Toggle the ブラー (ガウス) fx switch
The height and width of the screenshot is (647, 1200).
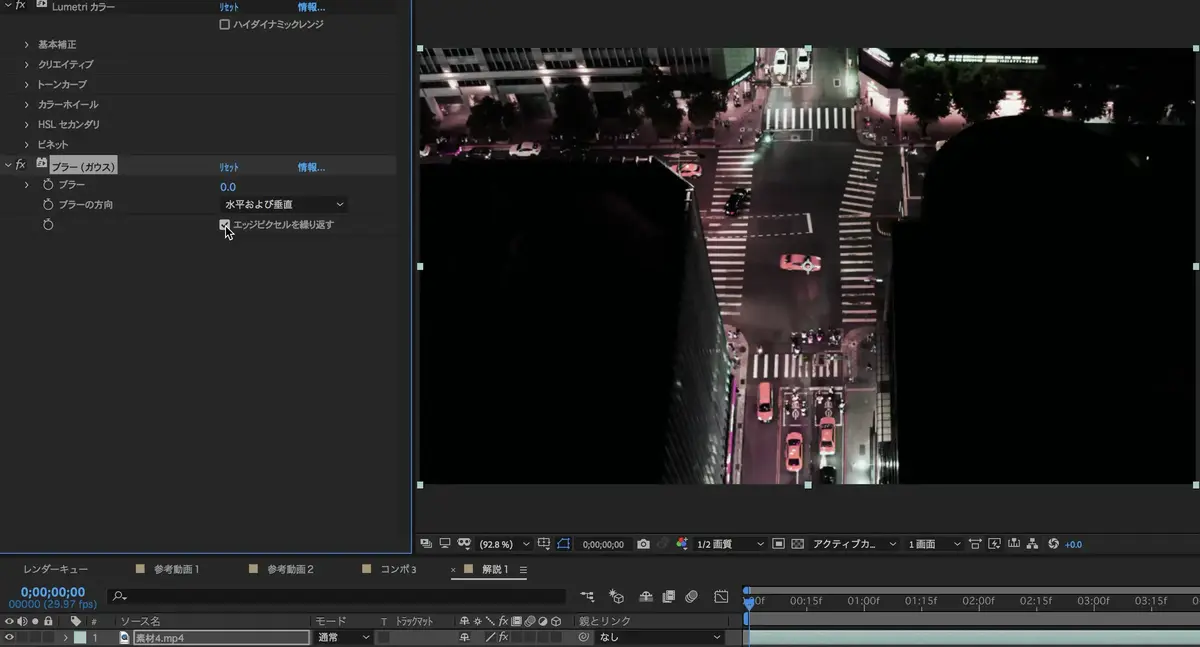tap(20, 165)
